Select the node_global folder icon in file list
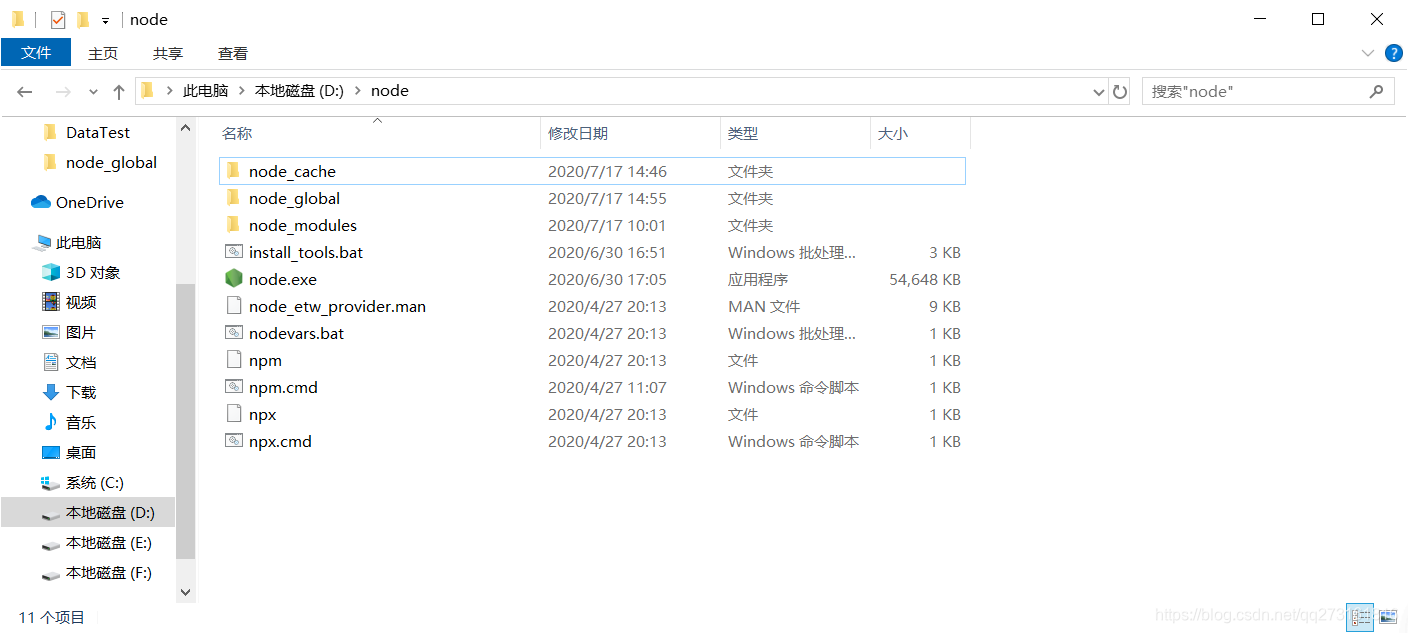This screenshot has height=633, width=1408. 233,197
